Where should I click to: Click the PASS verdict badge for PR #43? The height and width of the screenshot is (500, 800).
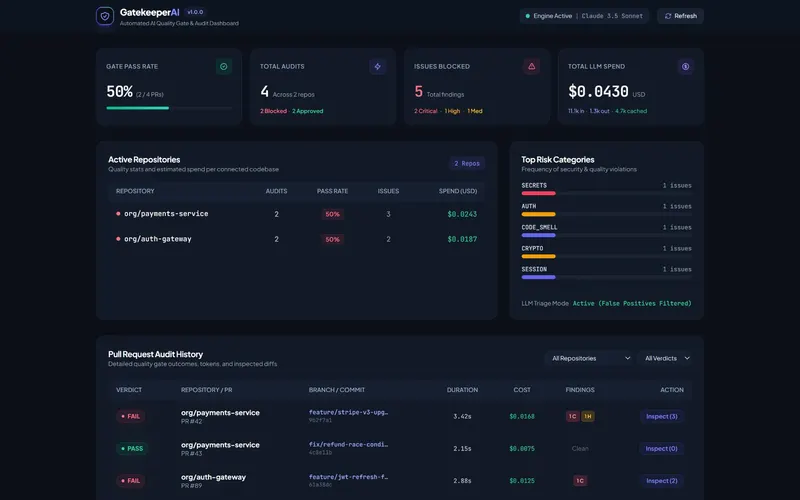point(132,448)
